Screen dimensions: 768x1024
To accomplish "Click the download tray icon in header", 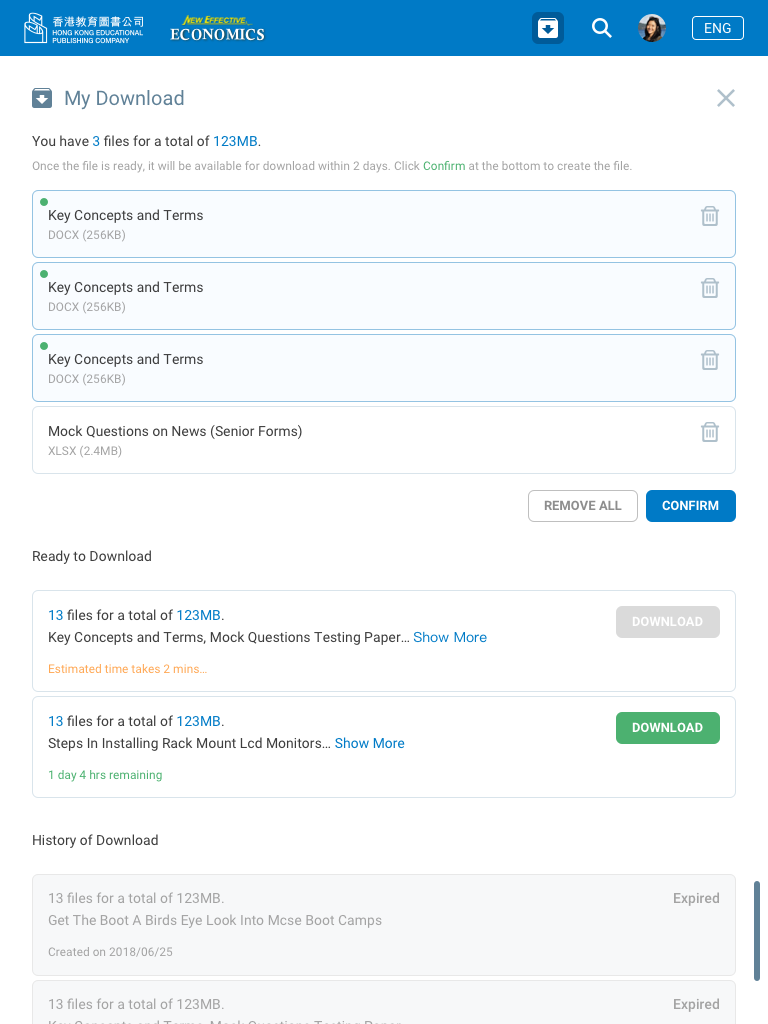I will coord(548,28).
